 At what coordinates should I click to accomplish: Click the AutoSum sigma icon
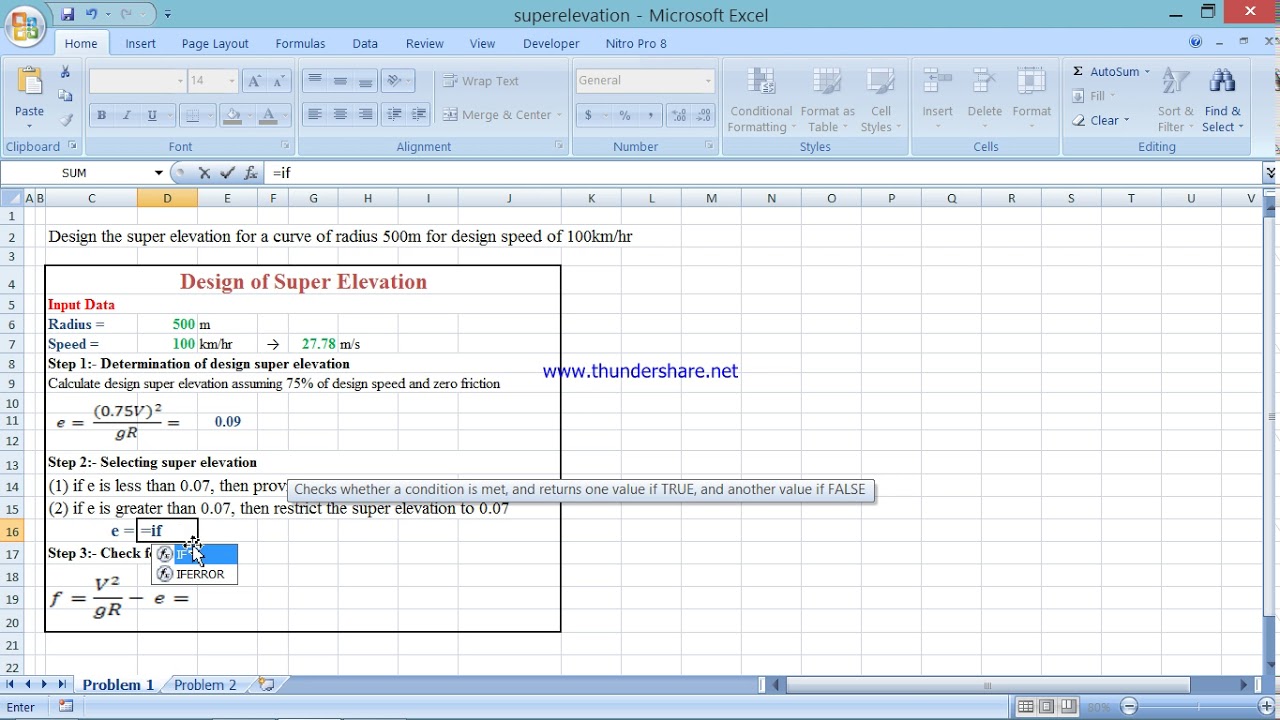1078,71
